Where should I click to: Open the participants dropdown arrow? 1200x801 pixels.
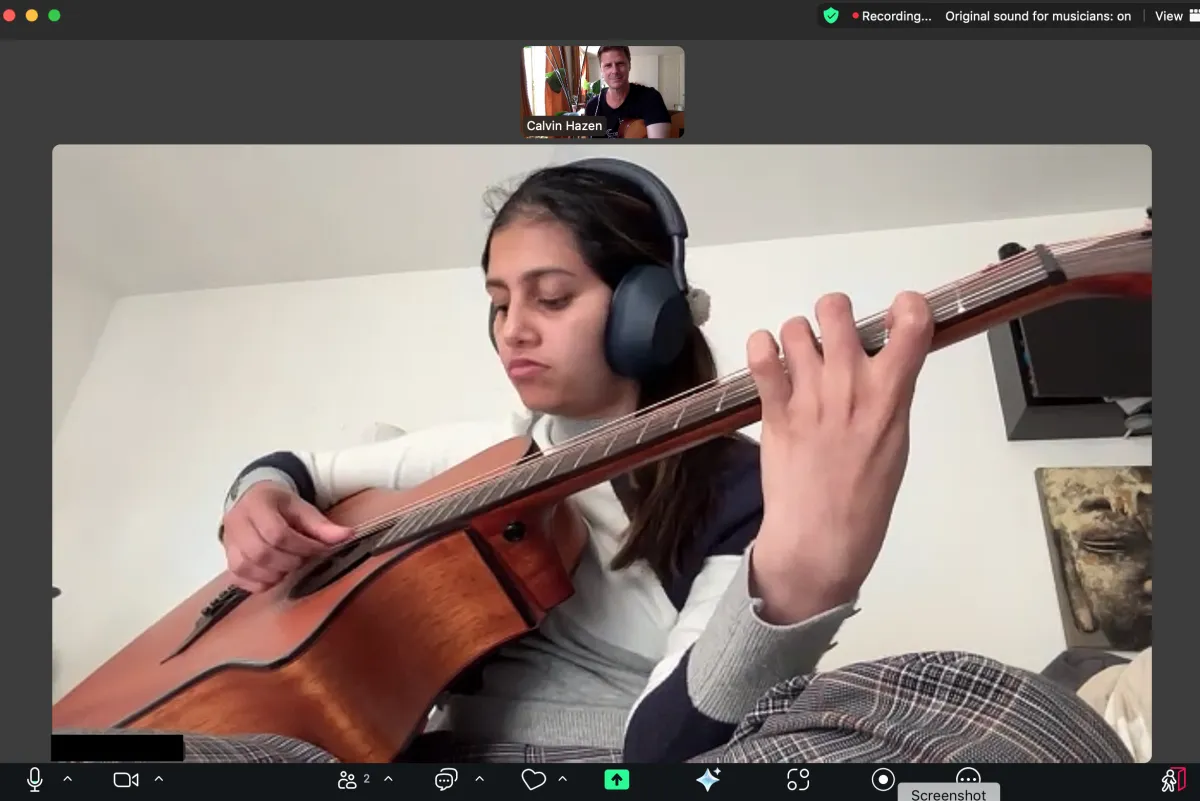[388, 779]
